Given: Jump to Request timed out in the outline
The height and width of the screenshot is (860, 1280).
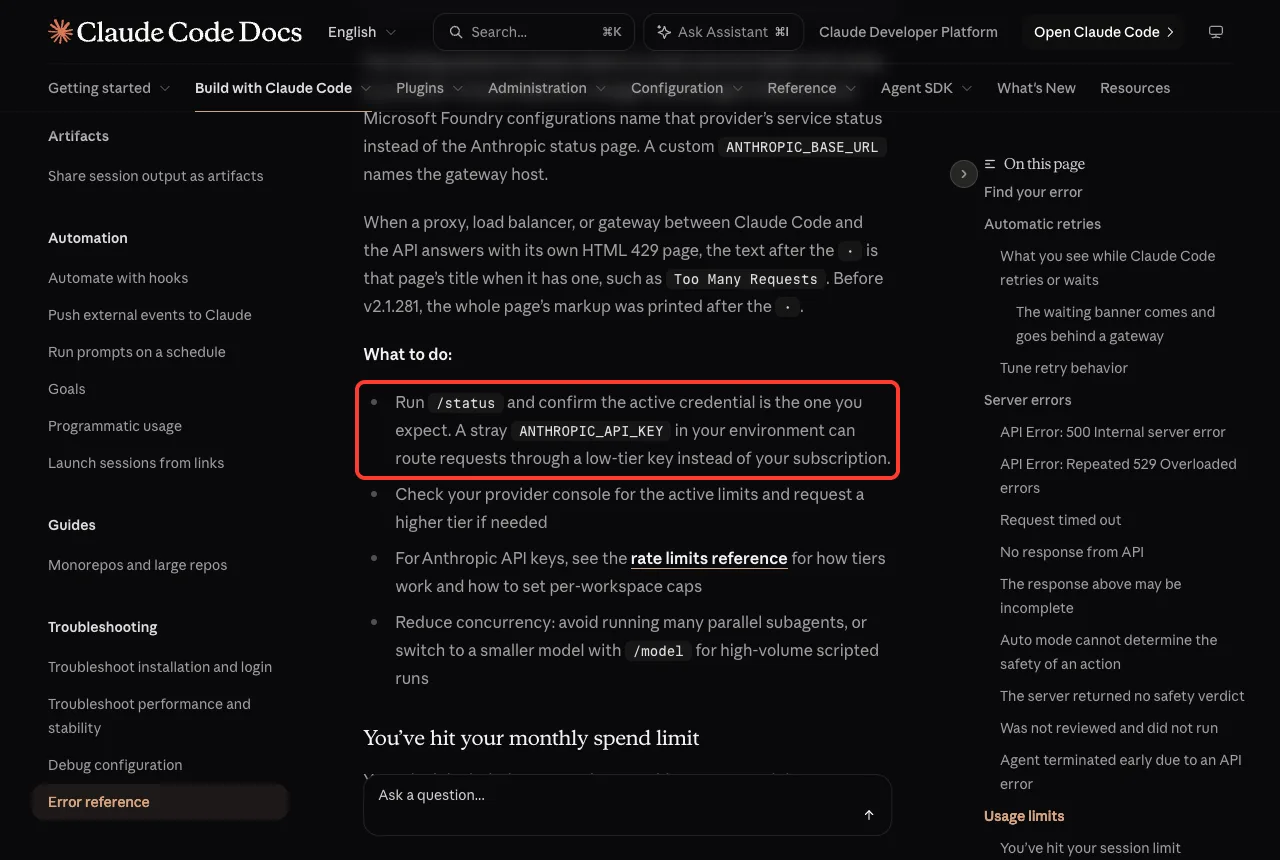Looking at the screenshot, I should pyautogui.click(x=1061, y=520).
